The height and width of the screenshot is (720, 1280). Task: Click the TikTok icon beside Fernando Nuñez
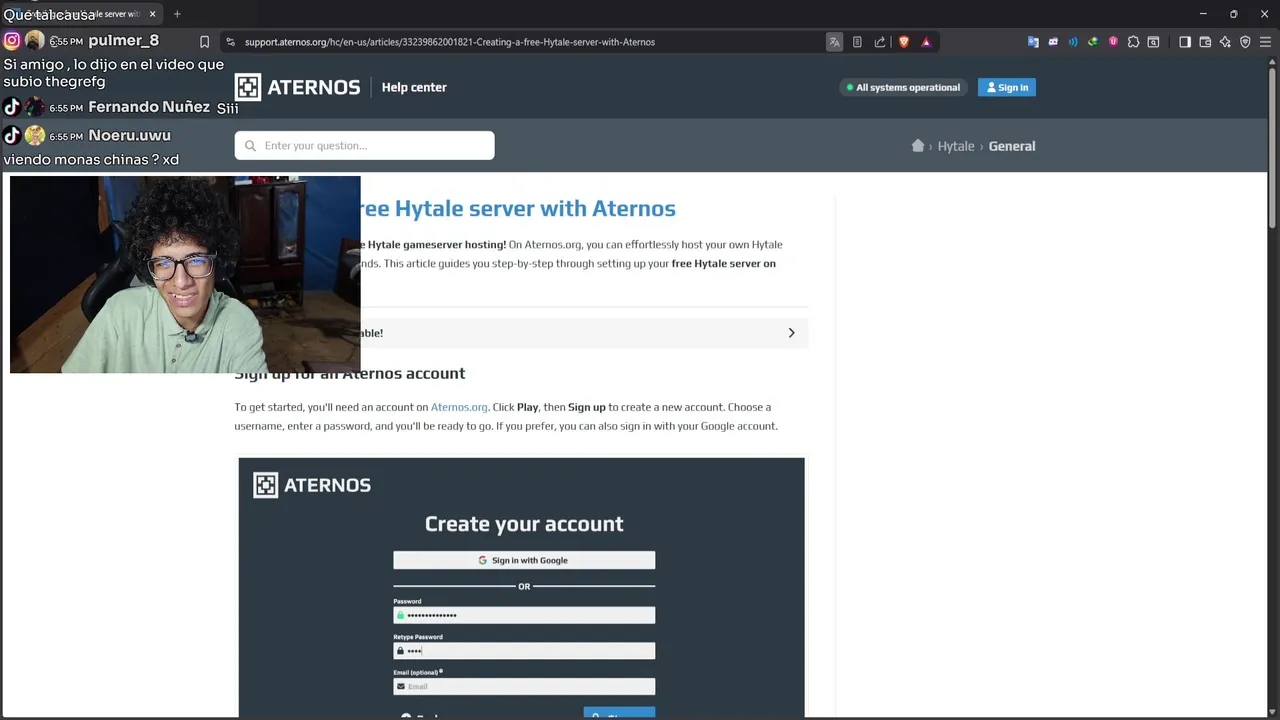[12, 107]
